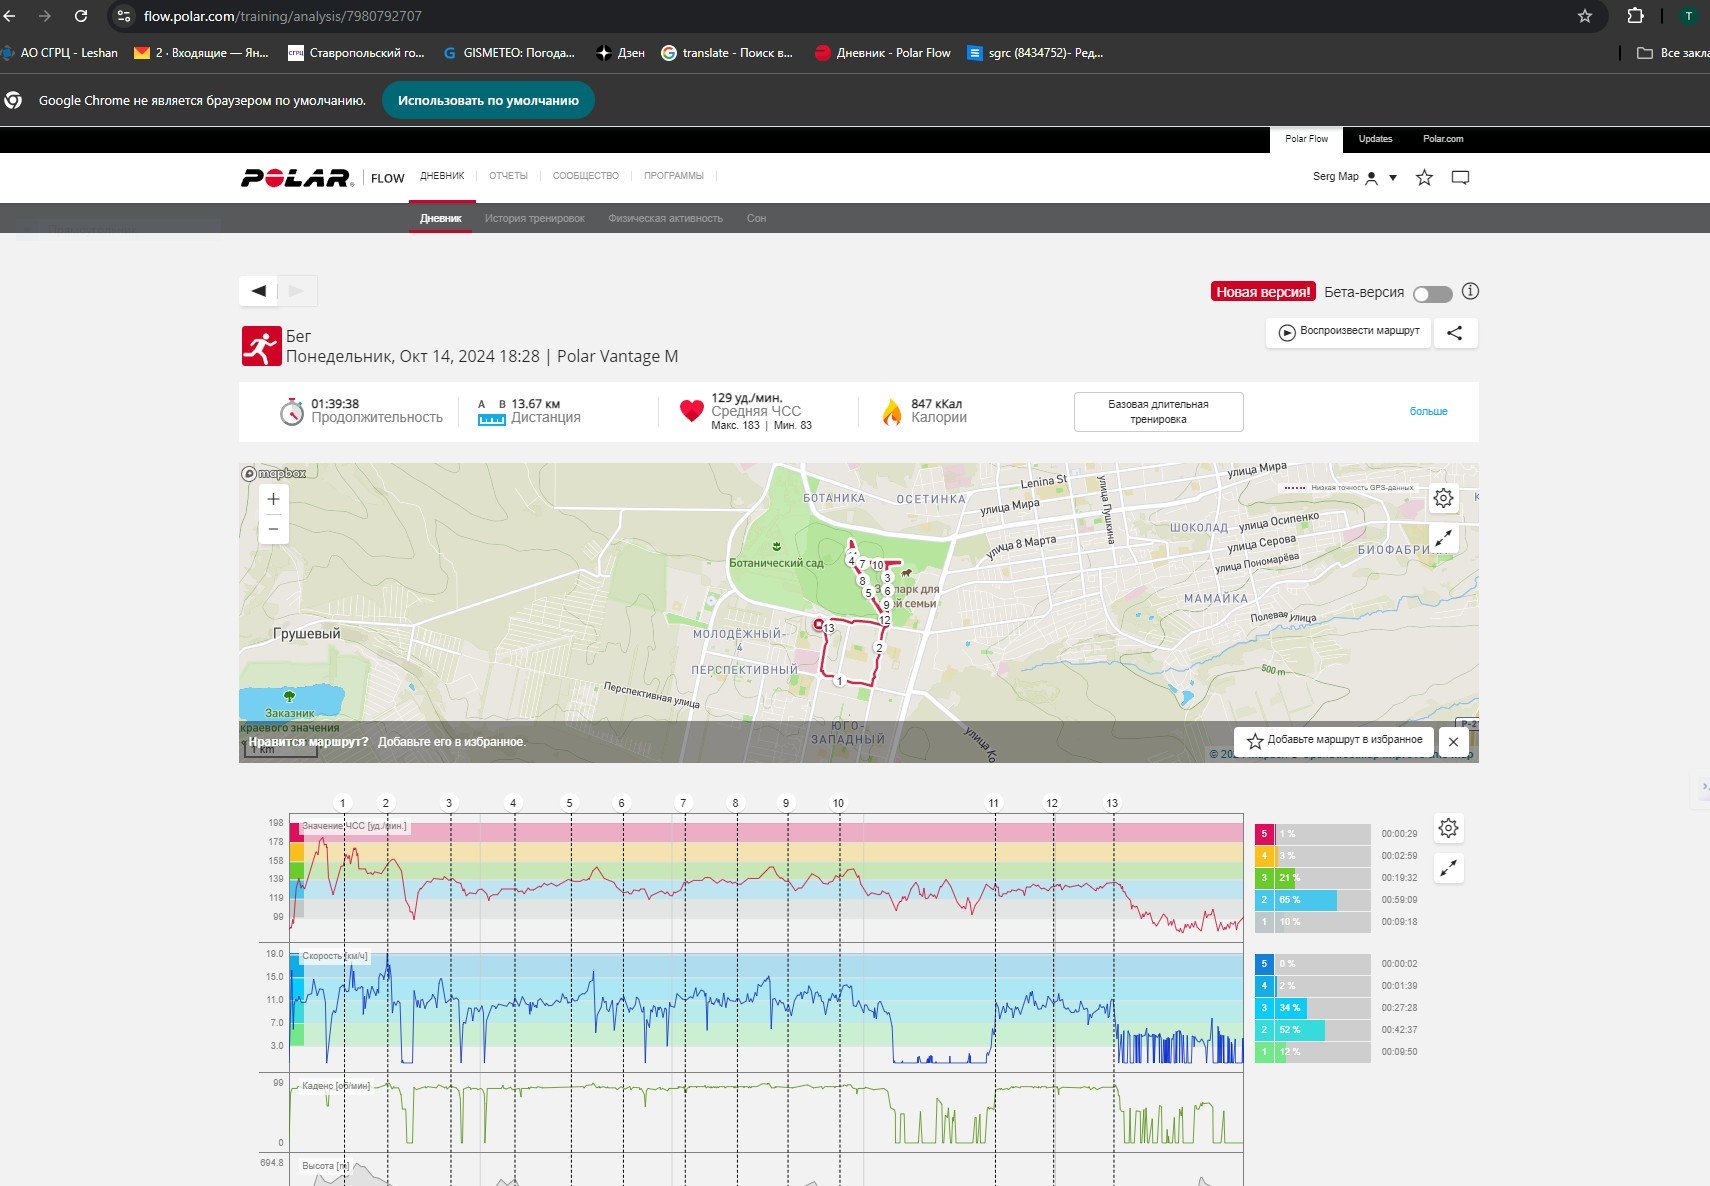This screenshot has width=1710, height=1186.
Task: Expand the charts to fullscreen
Action: (x=1448, y=869)
